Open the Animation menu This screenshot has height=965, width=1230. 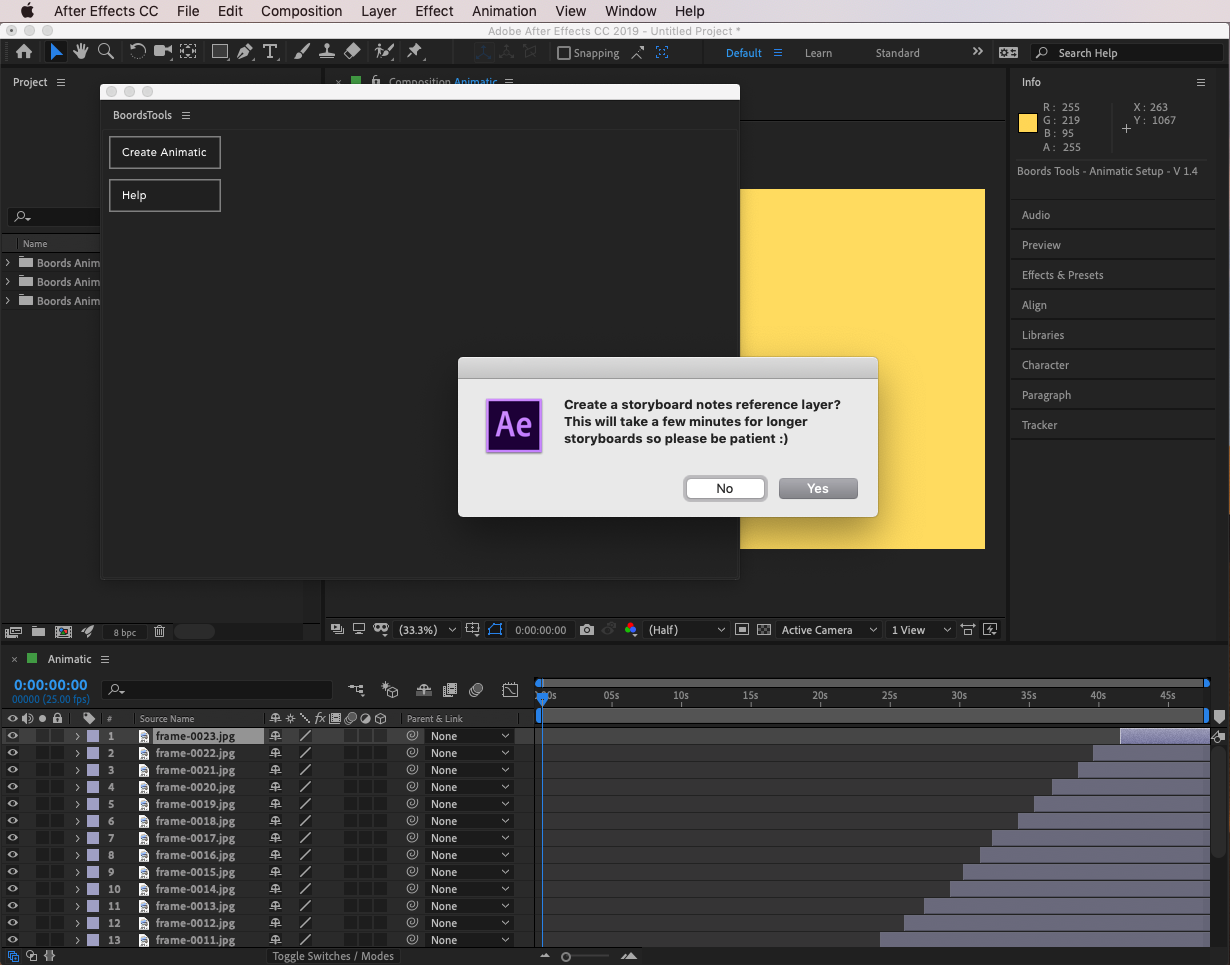tap(504, 11)
